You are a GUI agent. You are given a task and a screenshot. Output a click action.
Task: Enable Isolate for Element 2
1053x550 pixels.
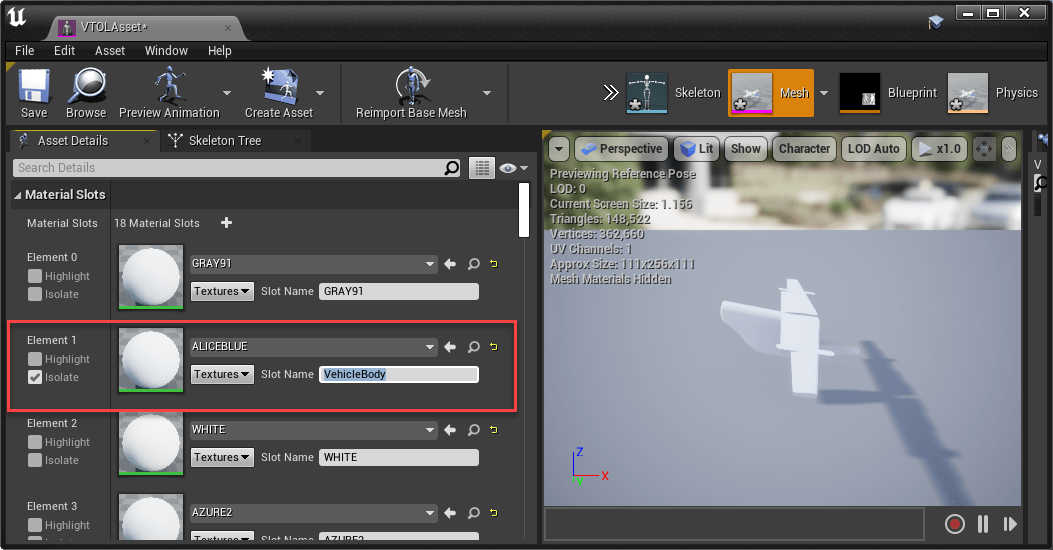click(x=35, y=460)
